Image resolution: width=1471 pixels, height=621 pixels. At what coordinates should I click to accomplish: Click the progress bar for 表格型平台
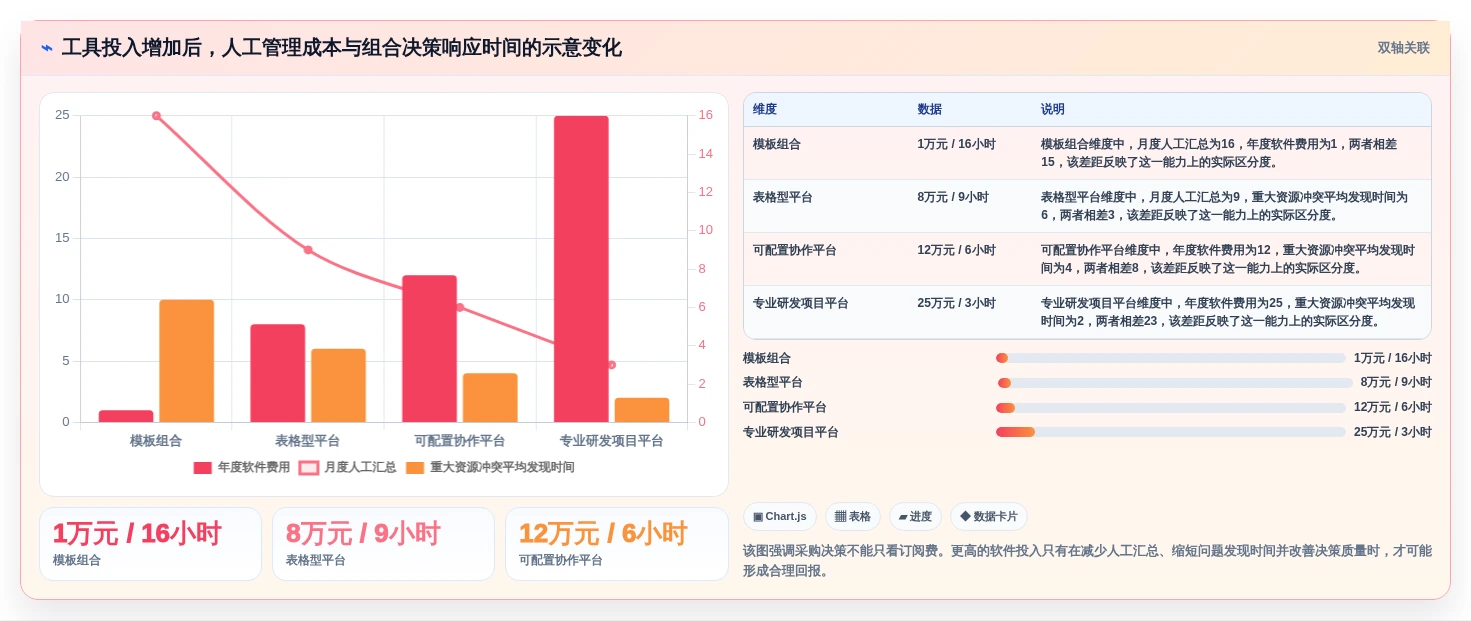point(1175,383)
